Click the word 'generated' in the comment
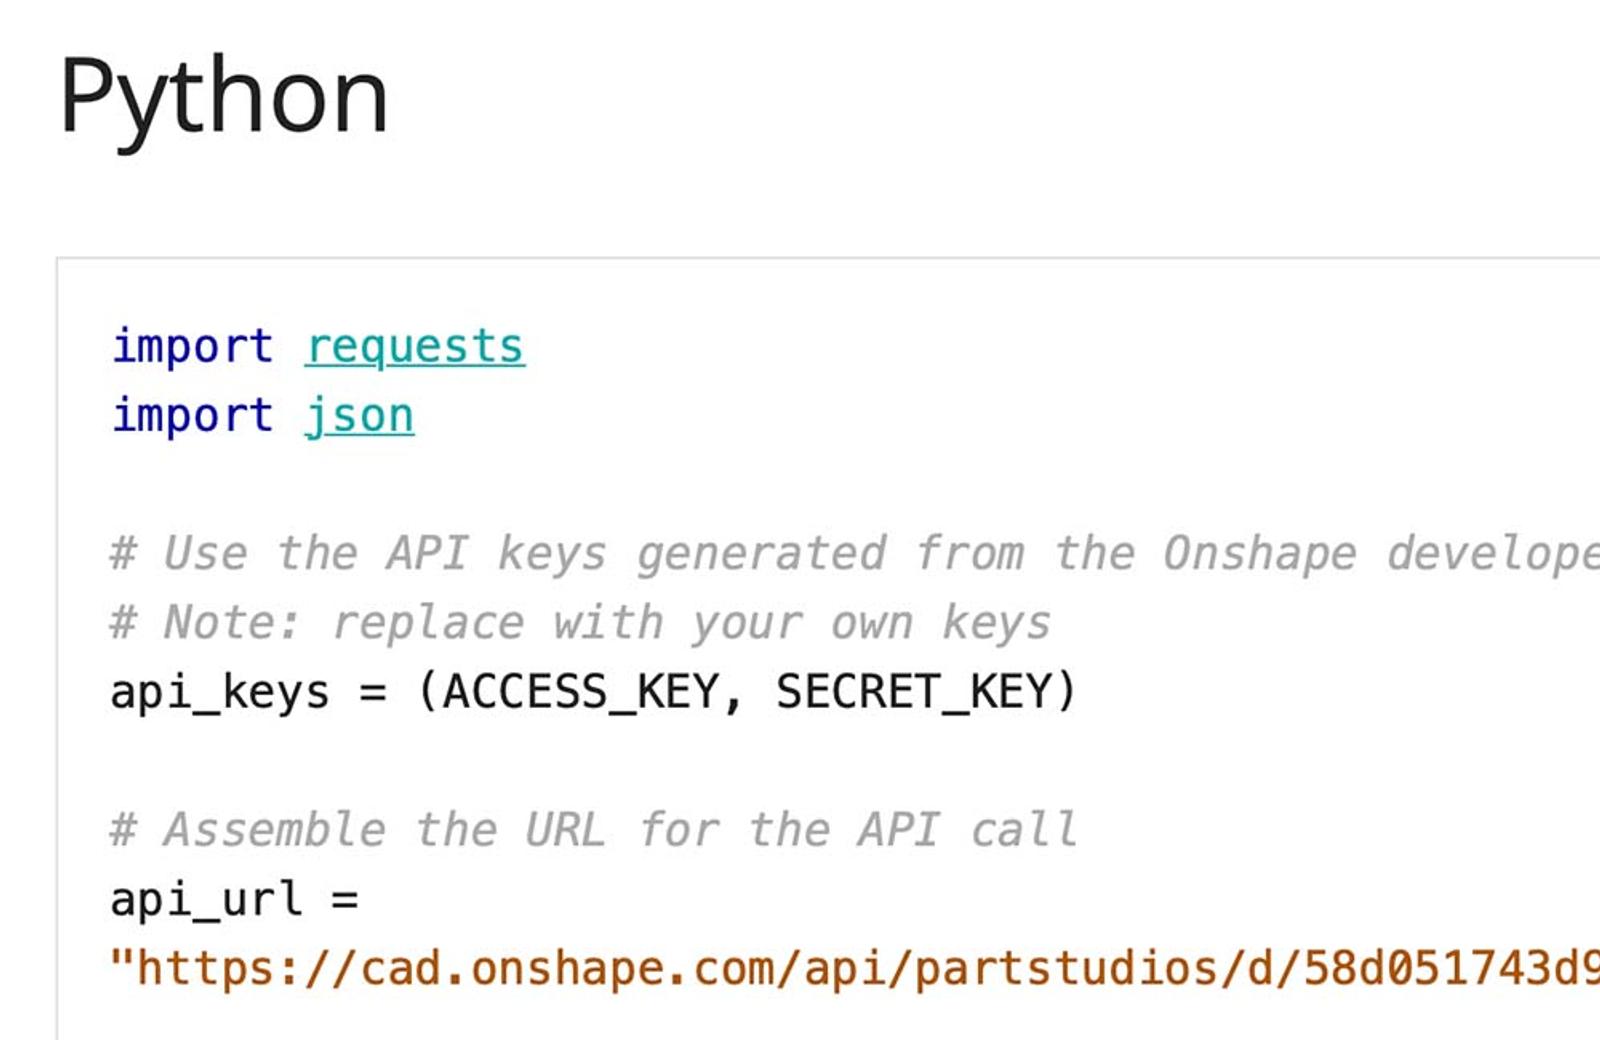1600x1040 pixels. (x=761, y=554)
